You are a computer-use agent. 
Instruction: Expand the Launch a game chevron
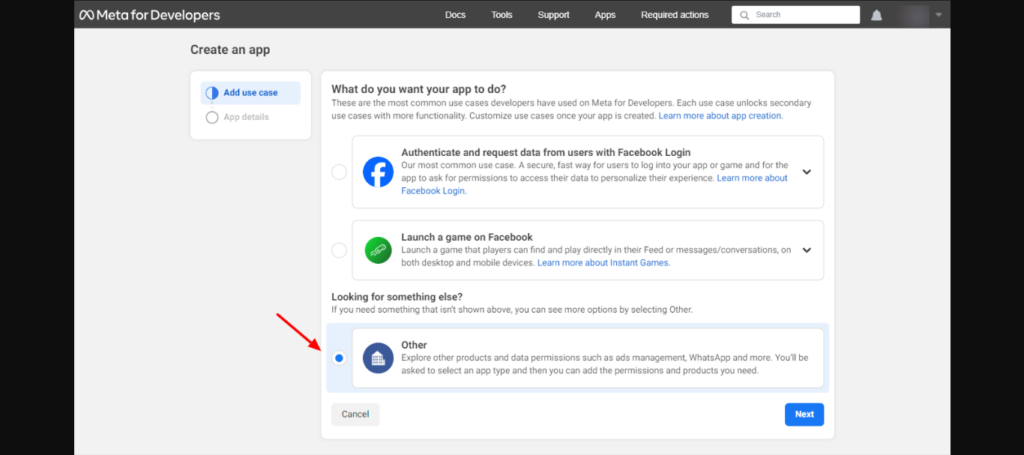806,250
